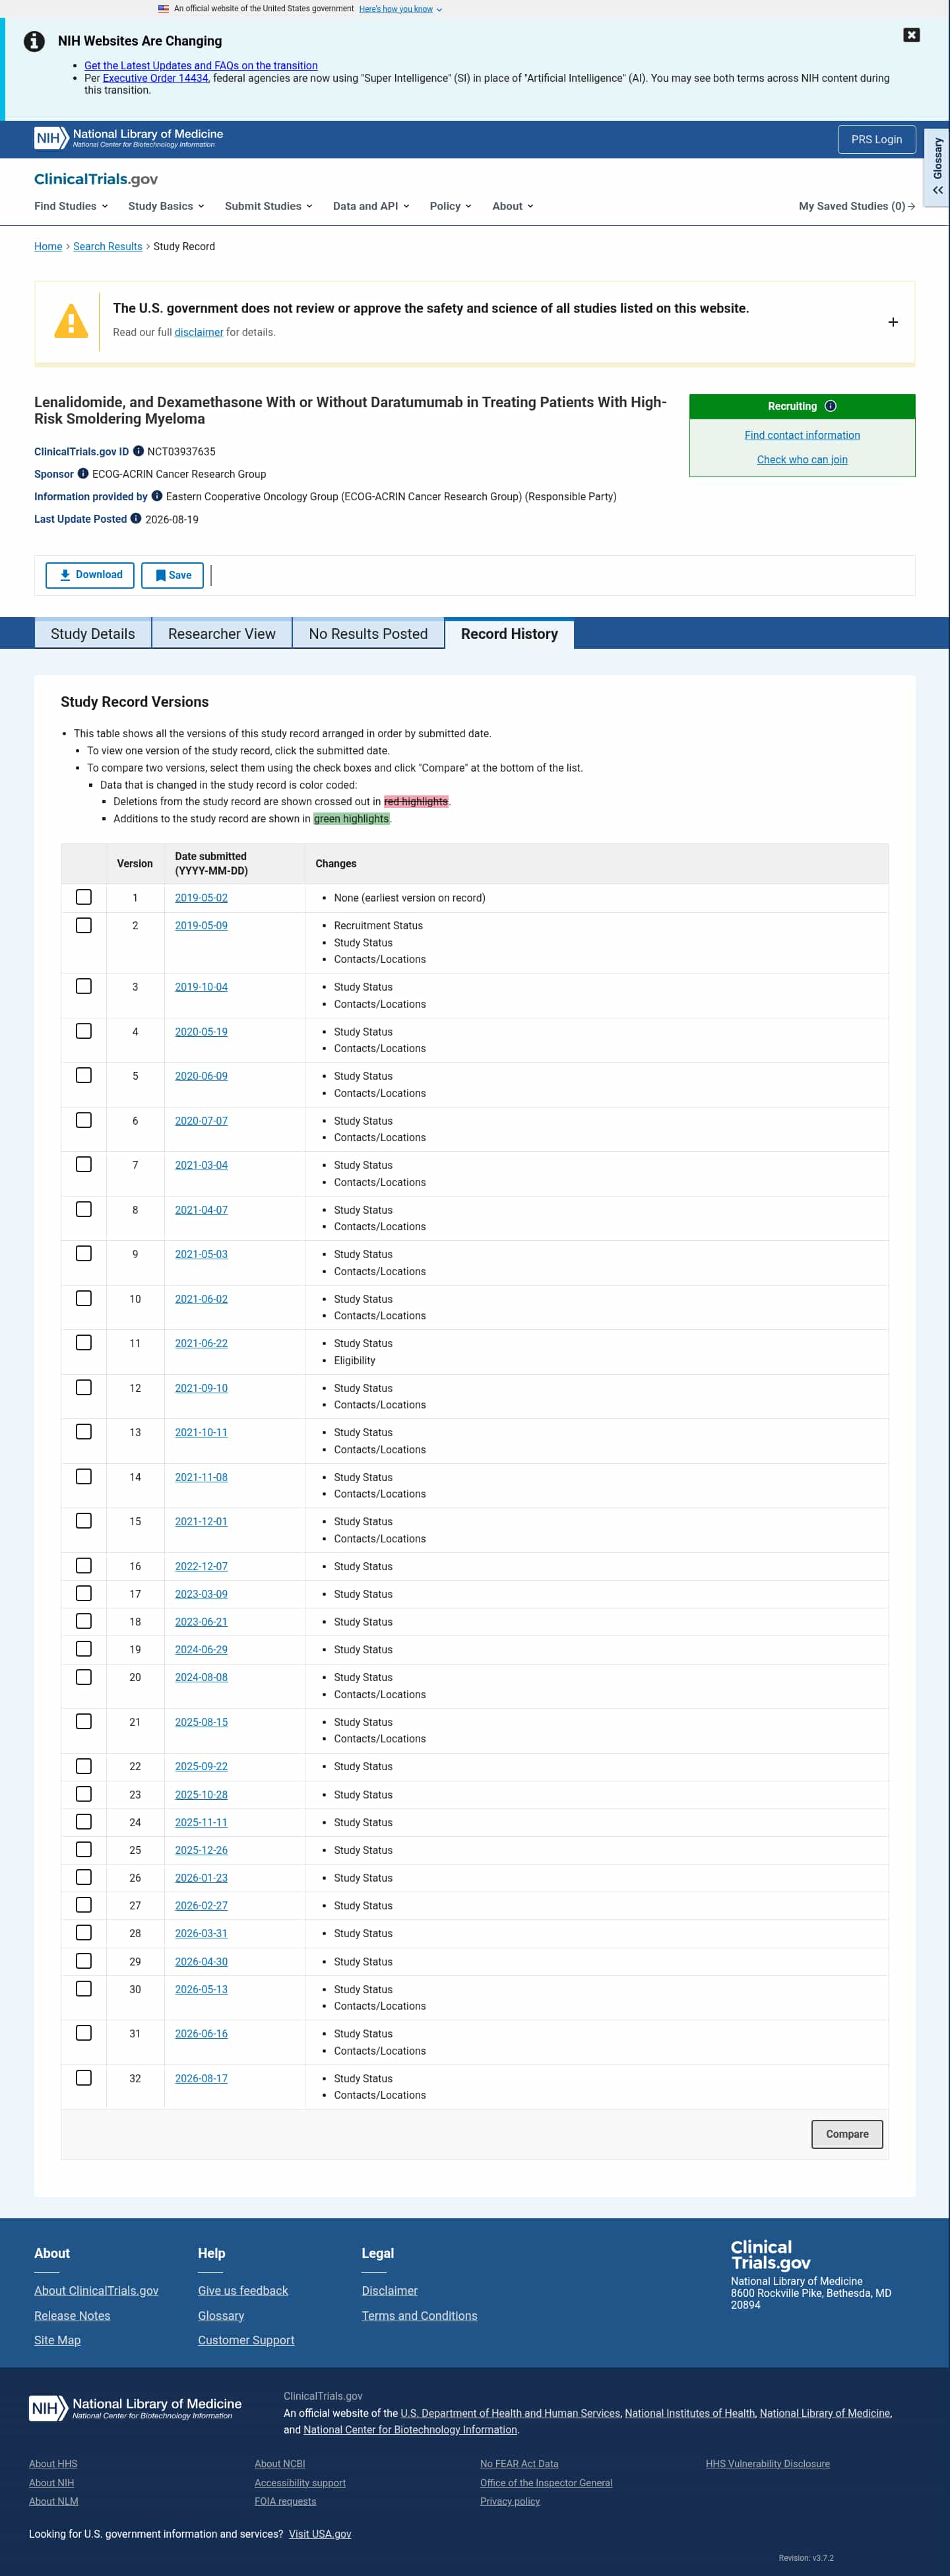950x2576 pixels.
Task: Open Executive Order 14434 link
Action: point(156,78)
